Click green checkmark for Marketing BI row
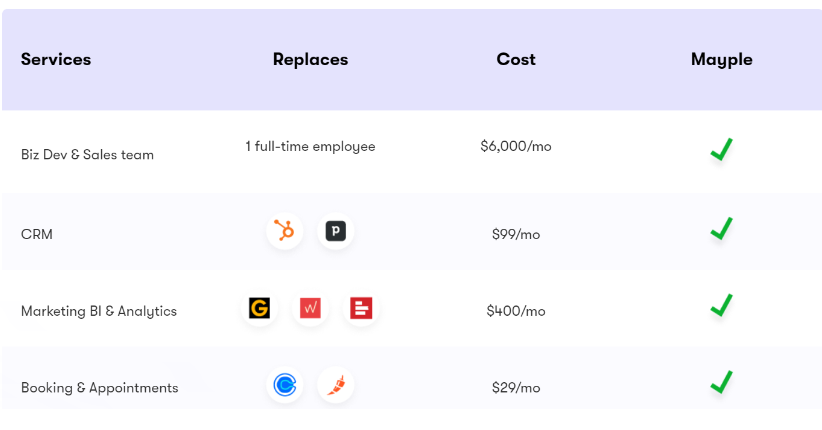 pyautogui.click(x=721, y=305)
